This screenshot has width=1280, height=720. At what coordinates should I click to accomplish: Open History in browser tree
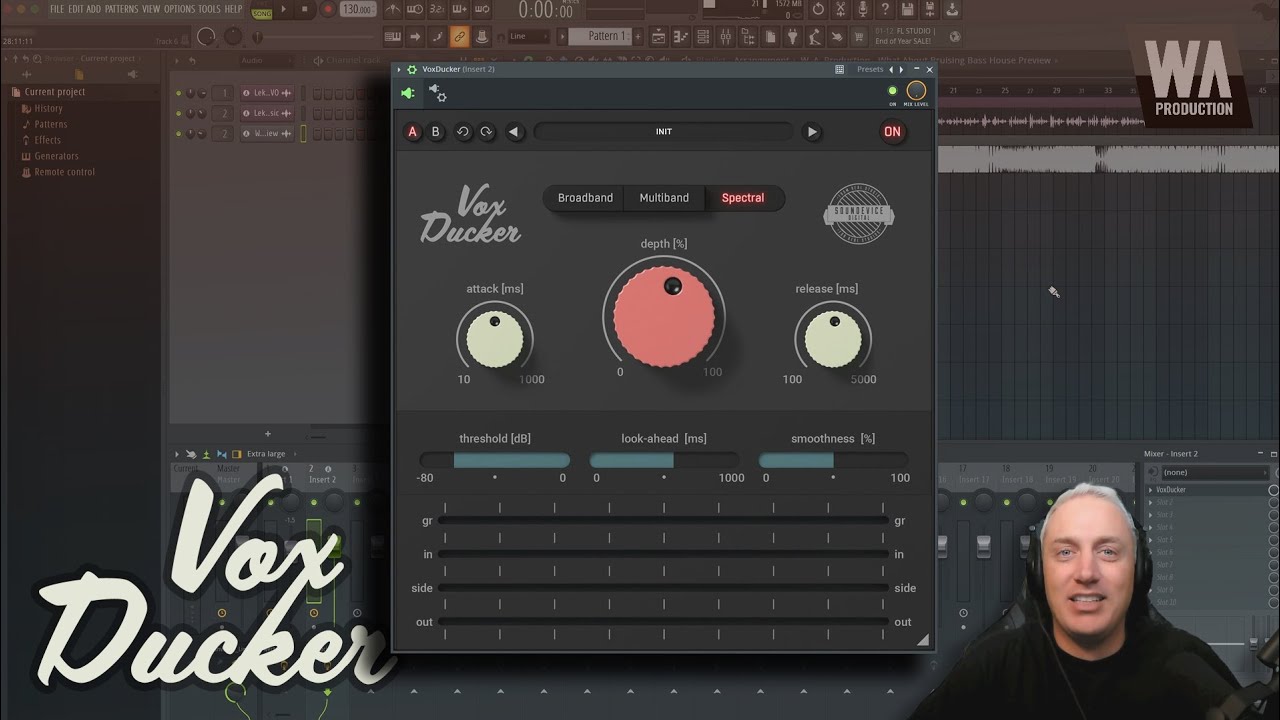coord(48,108)
